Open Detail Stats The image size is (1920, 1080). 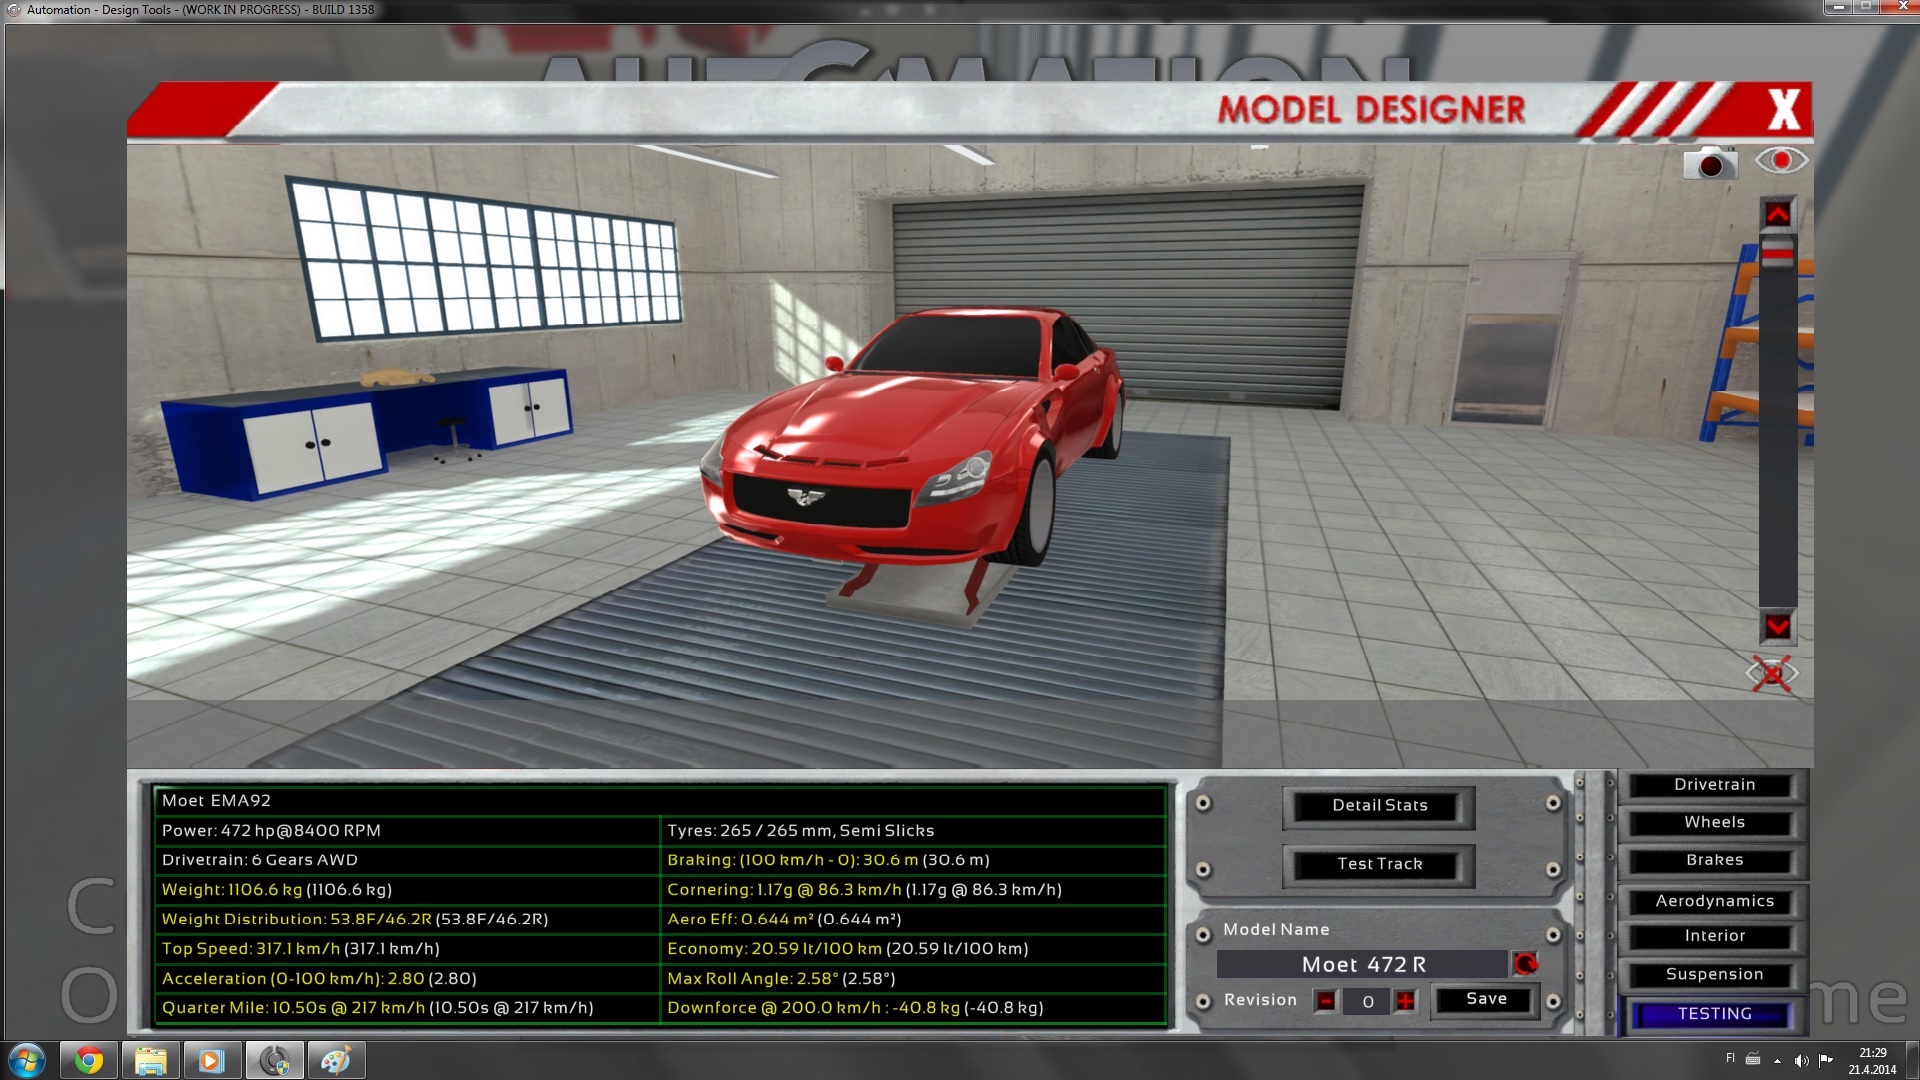click(x=1379, y=806)
